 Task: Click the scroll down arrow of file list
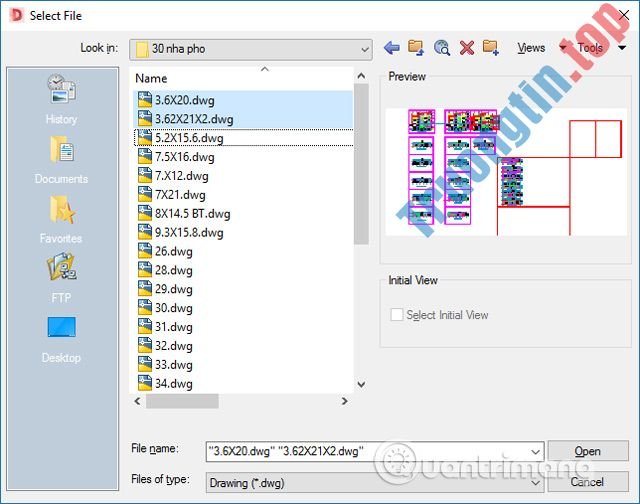(361, 384)
